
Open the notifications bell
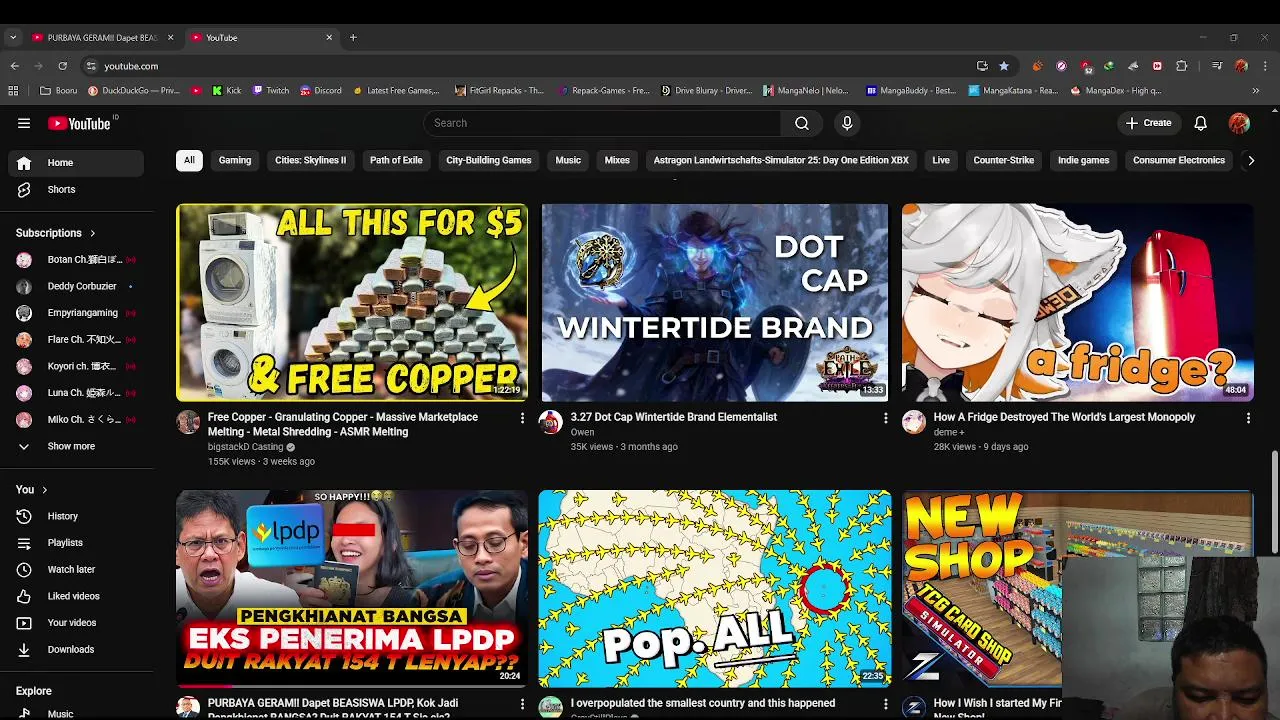[1200, 123]
